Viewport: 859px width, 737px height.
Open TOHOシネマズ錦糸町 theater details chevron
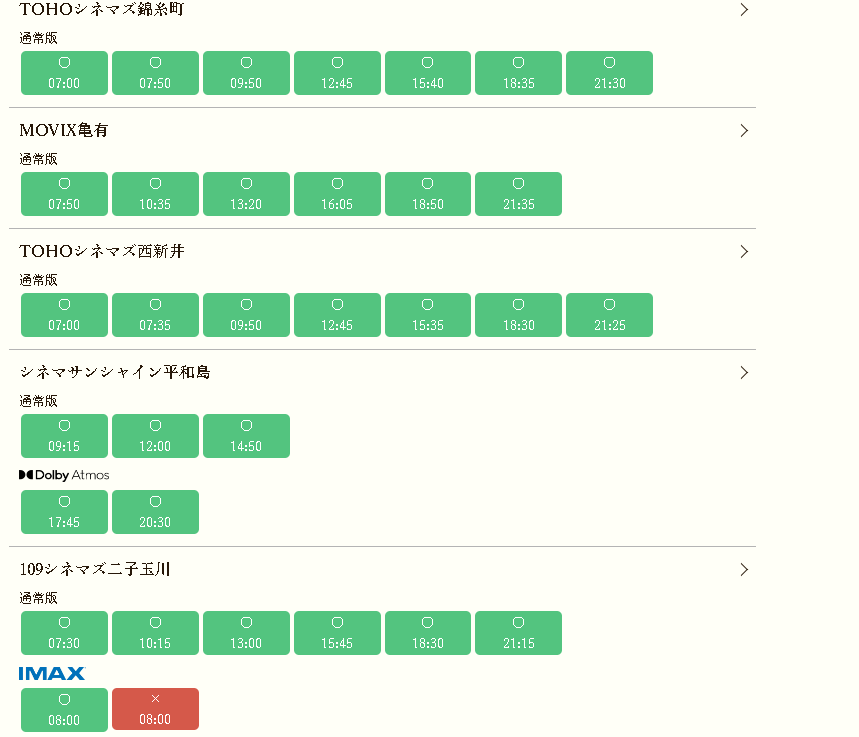[744, 10]
